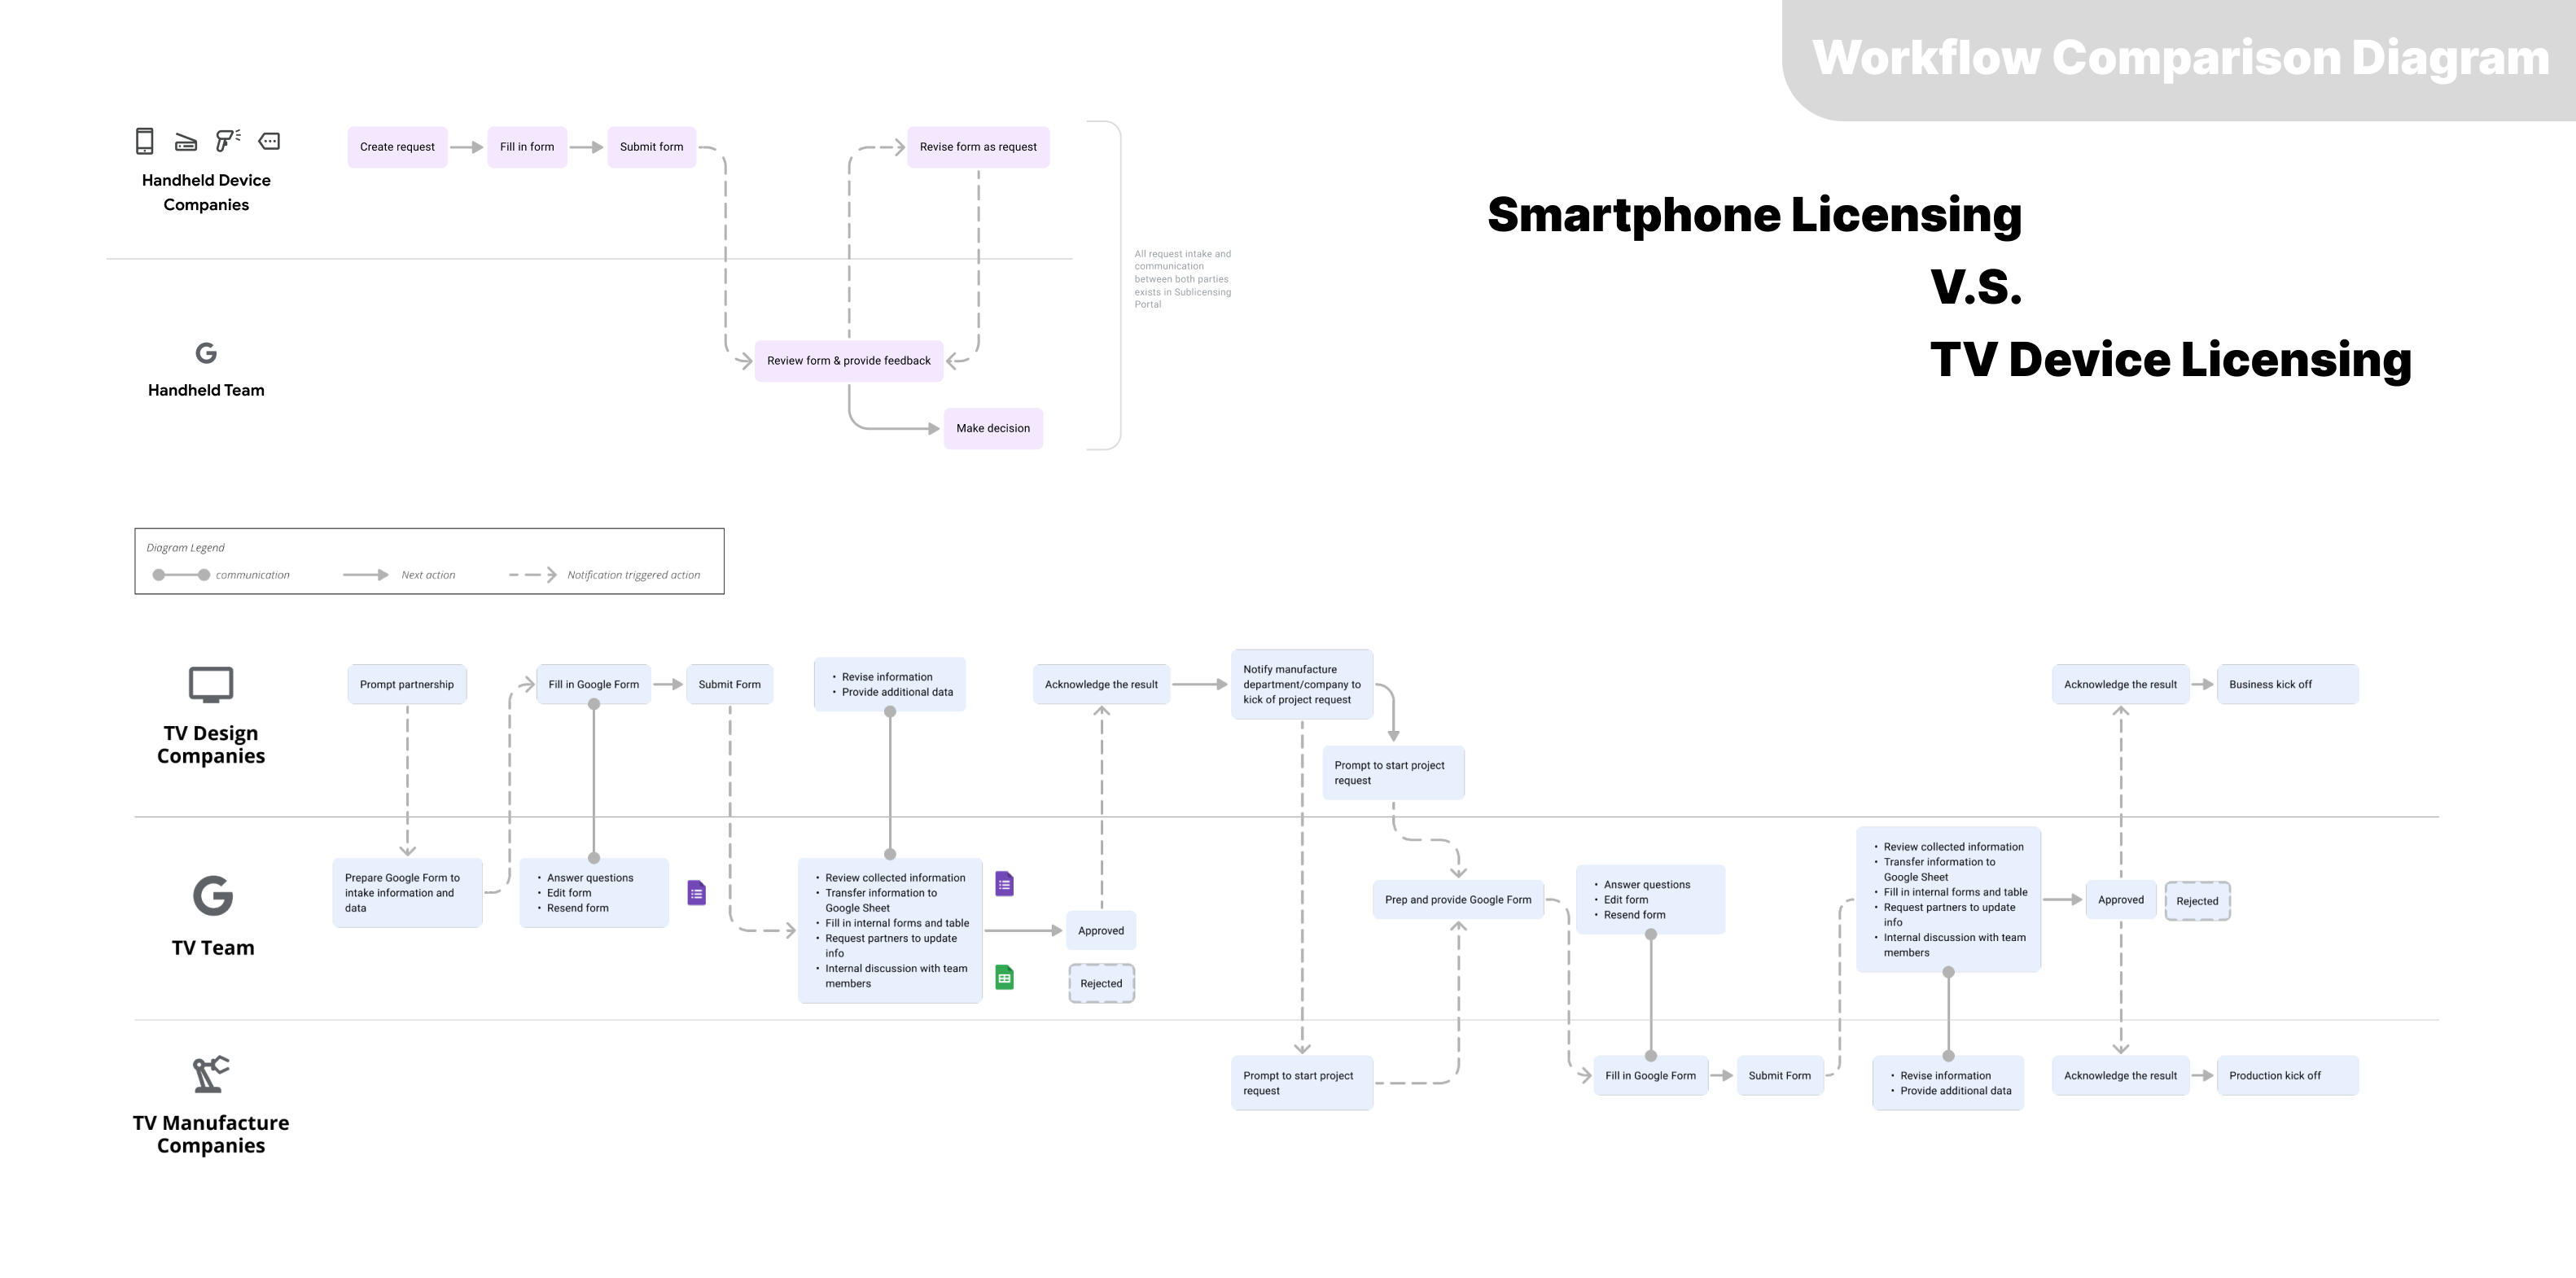Click the green Google Sheets icon
This screenshot has height=1278, width=2576.
1004,978
